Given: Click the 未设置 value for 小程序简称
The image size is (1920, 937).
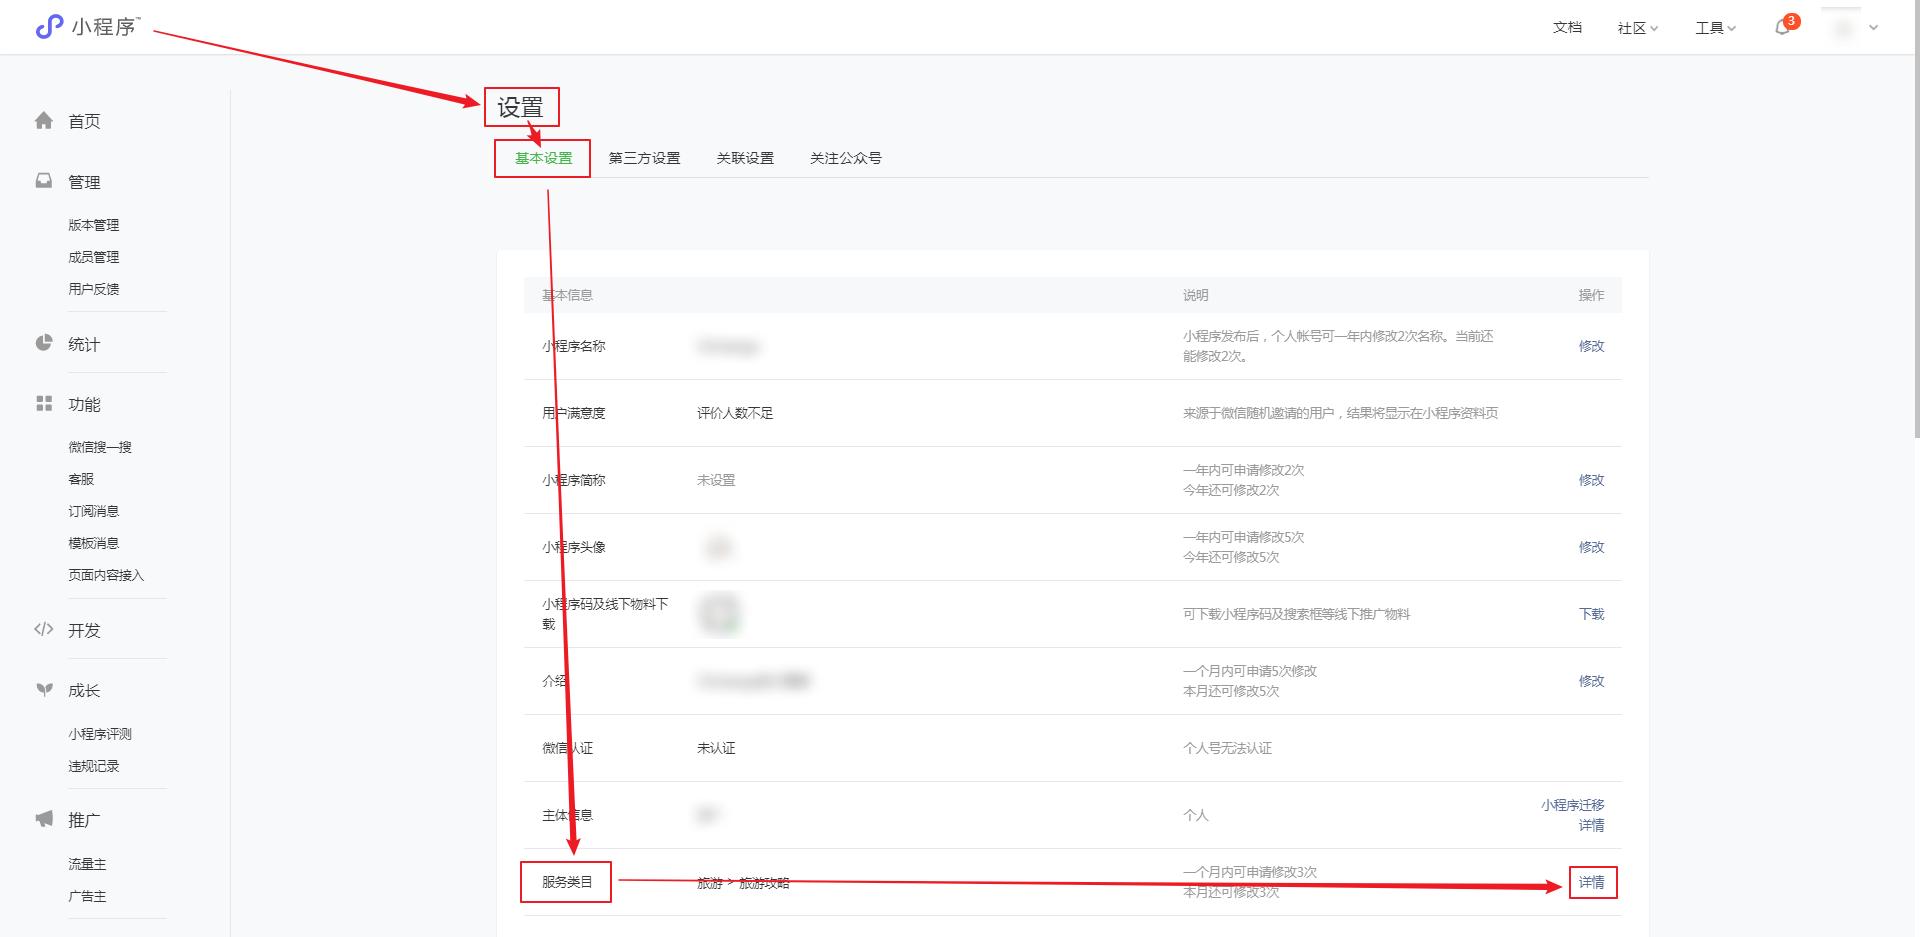Looking at the screenshot, I should [x=716, y=480].
